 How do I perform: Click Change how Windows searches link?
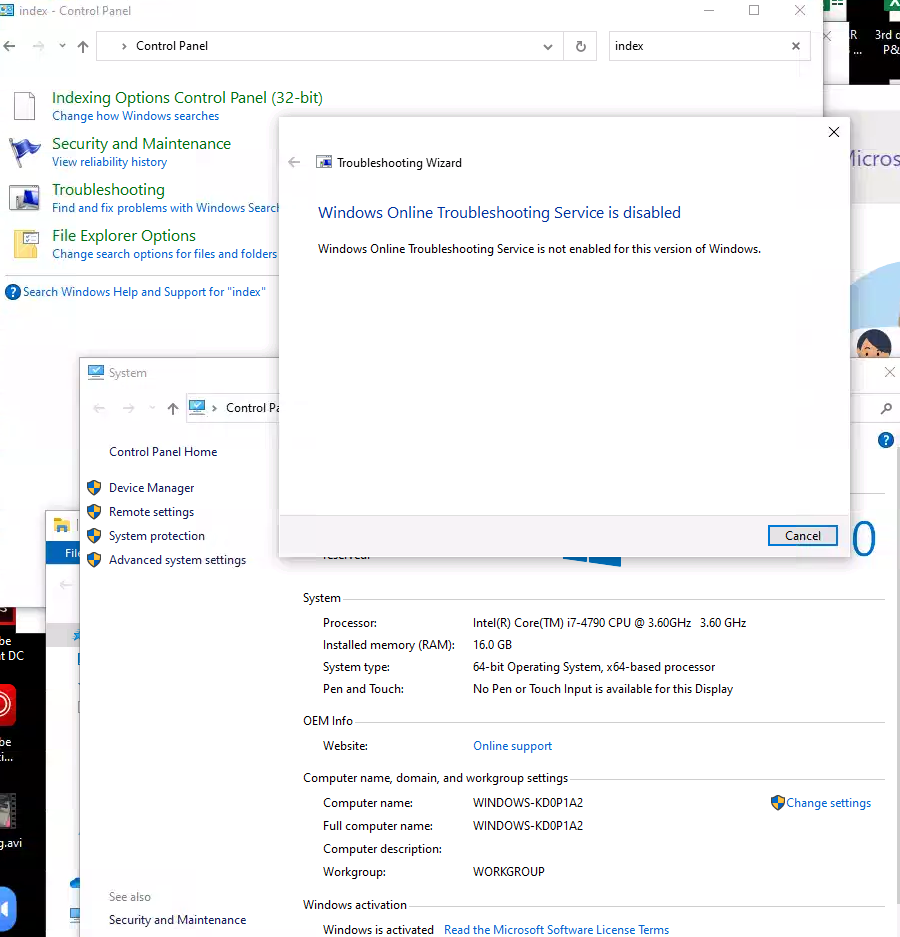(x=136, y=116)
